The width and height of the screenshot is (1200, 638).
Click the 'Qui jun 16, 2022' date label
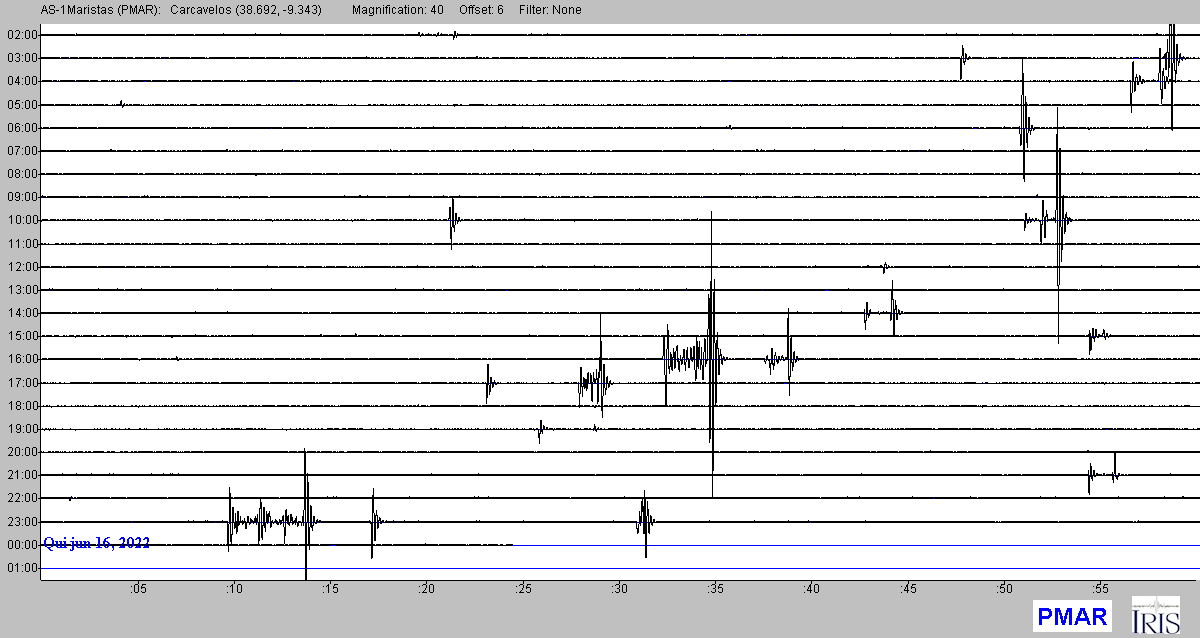pos(96,543)
